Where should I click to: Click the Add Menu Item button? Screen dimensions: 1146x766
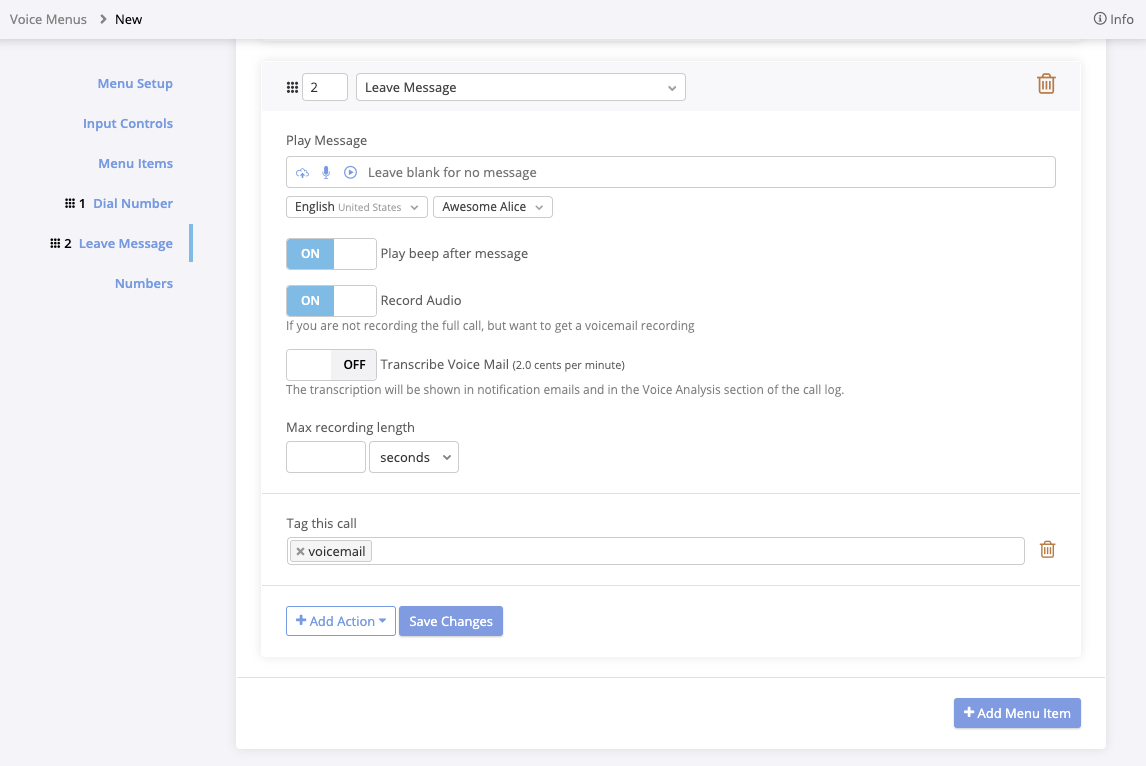[x=1017, y=713]
